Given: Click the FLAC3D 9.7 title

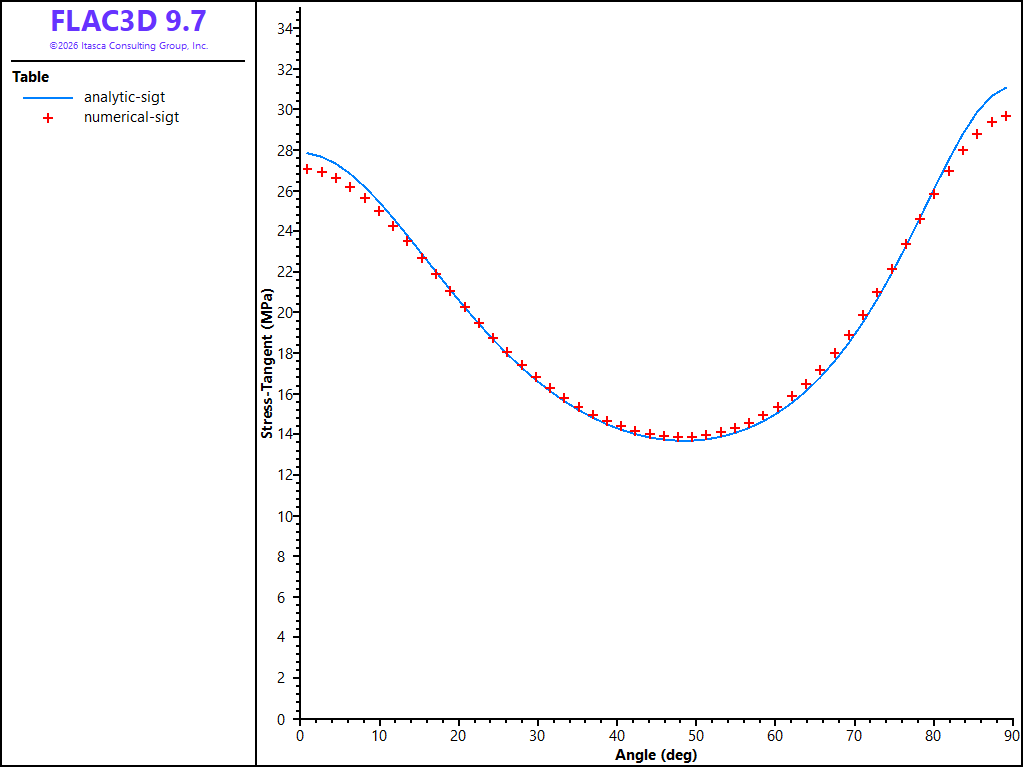Looking at the screenshot, I should click(x=129, y=22).
